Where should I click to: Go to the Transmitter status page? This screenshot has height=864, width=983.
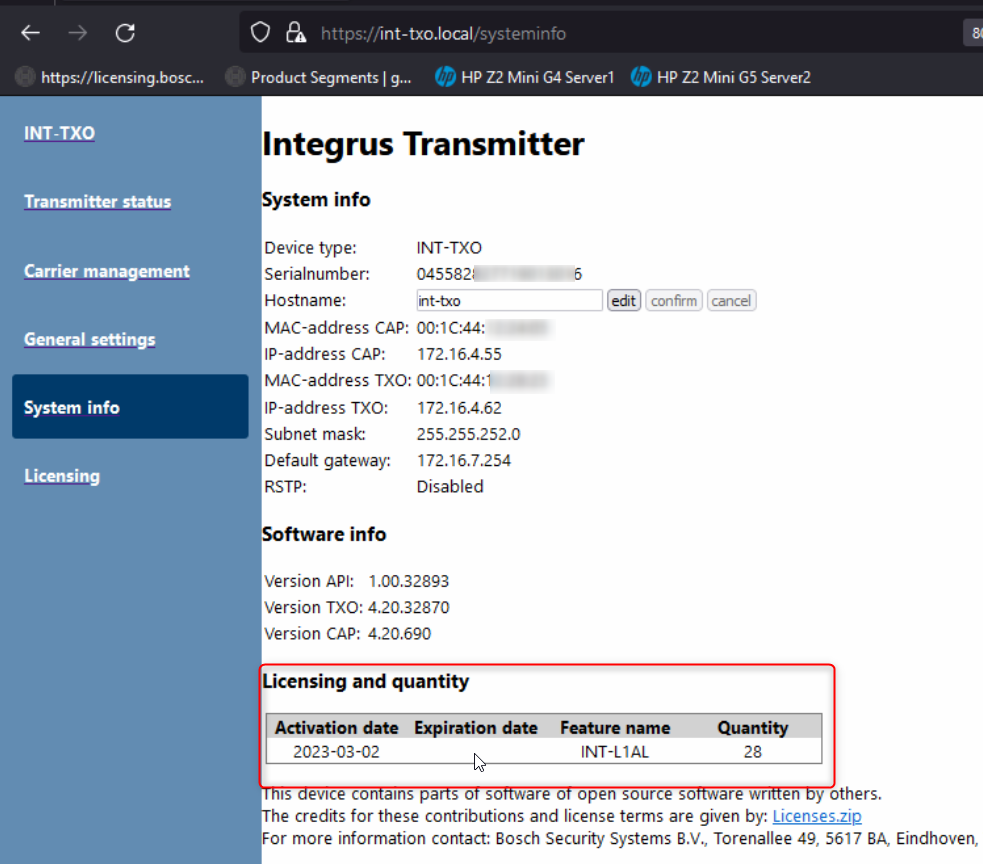tap(97, 202)
